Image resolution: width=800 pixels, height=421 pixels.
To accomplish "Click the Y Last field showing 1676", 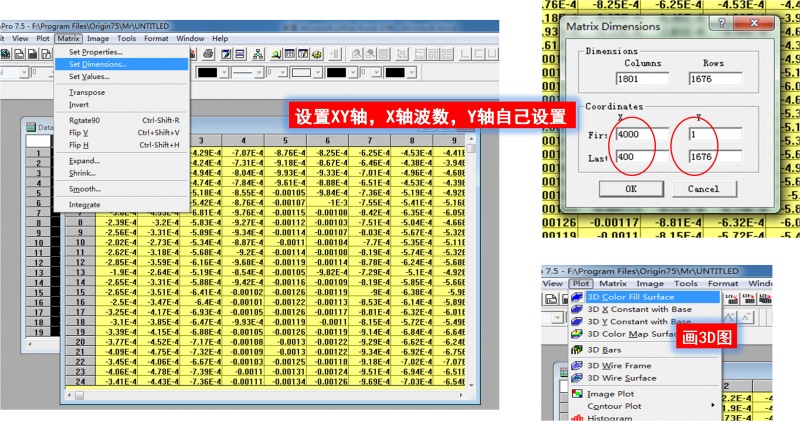I will 715,157.
